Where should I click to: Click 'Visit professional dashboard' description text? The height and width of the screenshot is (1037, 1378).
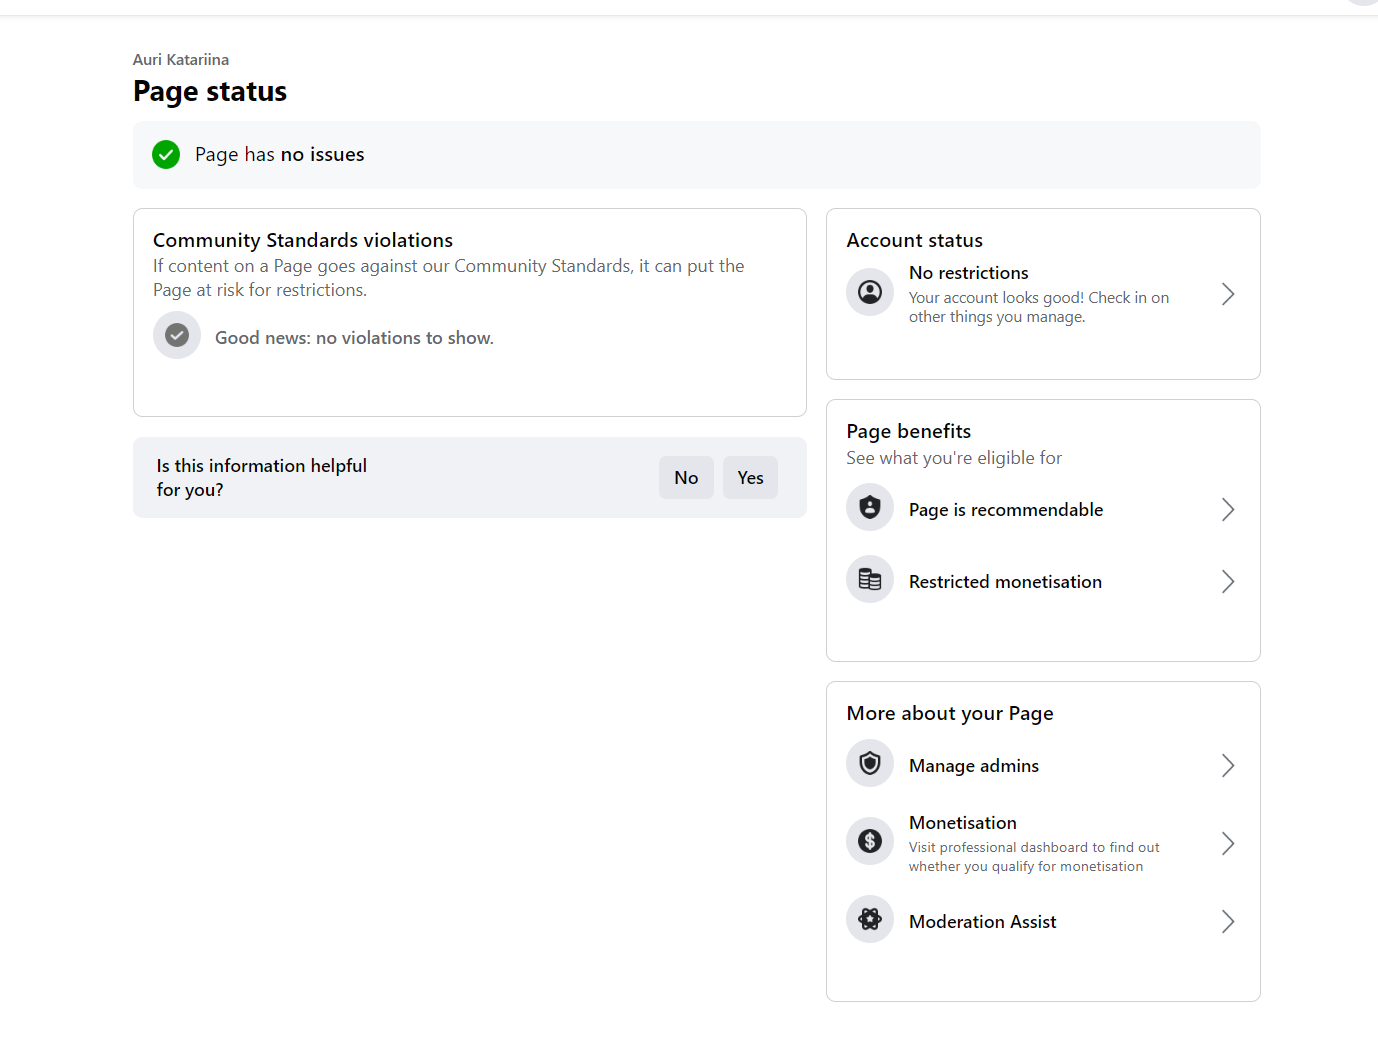[1034, 857]
